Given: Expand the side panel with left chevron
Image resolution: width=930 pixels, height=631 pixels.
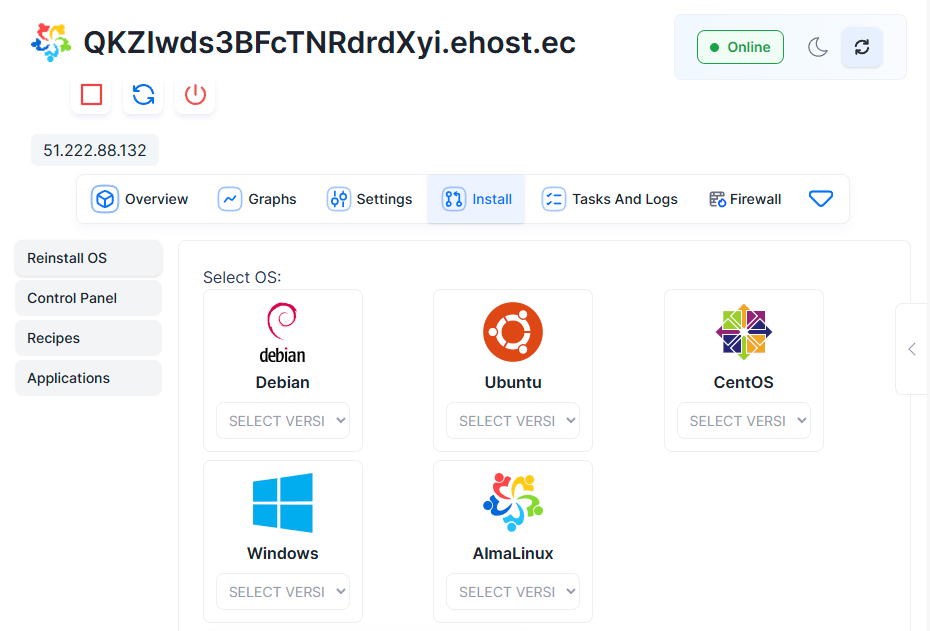Looking at the screenshot, I should point(912,349).
